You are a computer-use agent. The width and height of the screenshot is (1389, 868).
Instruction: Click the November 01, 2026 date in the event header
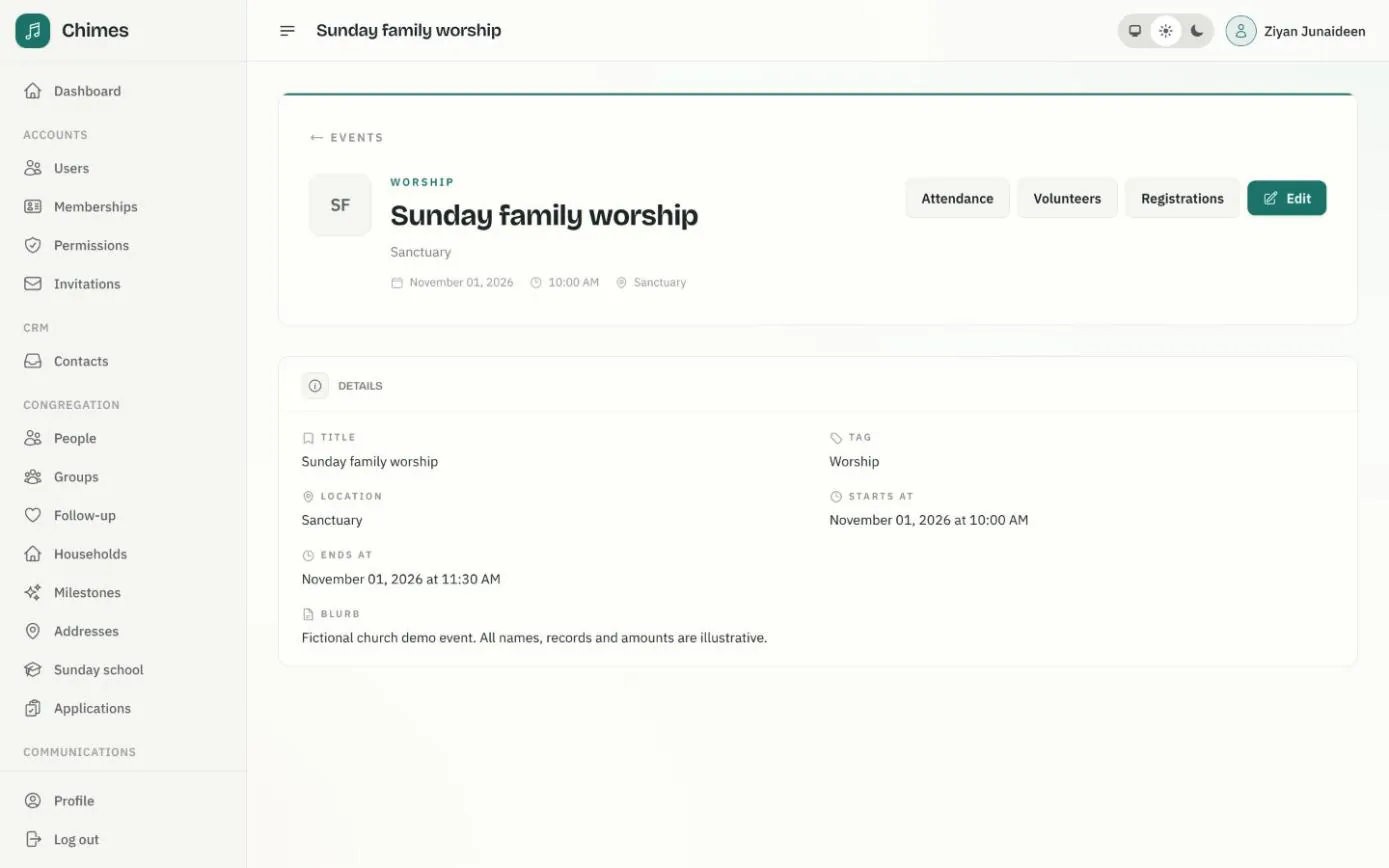coord(461,283)
